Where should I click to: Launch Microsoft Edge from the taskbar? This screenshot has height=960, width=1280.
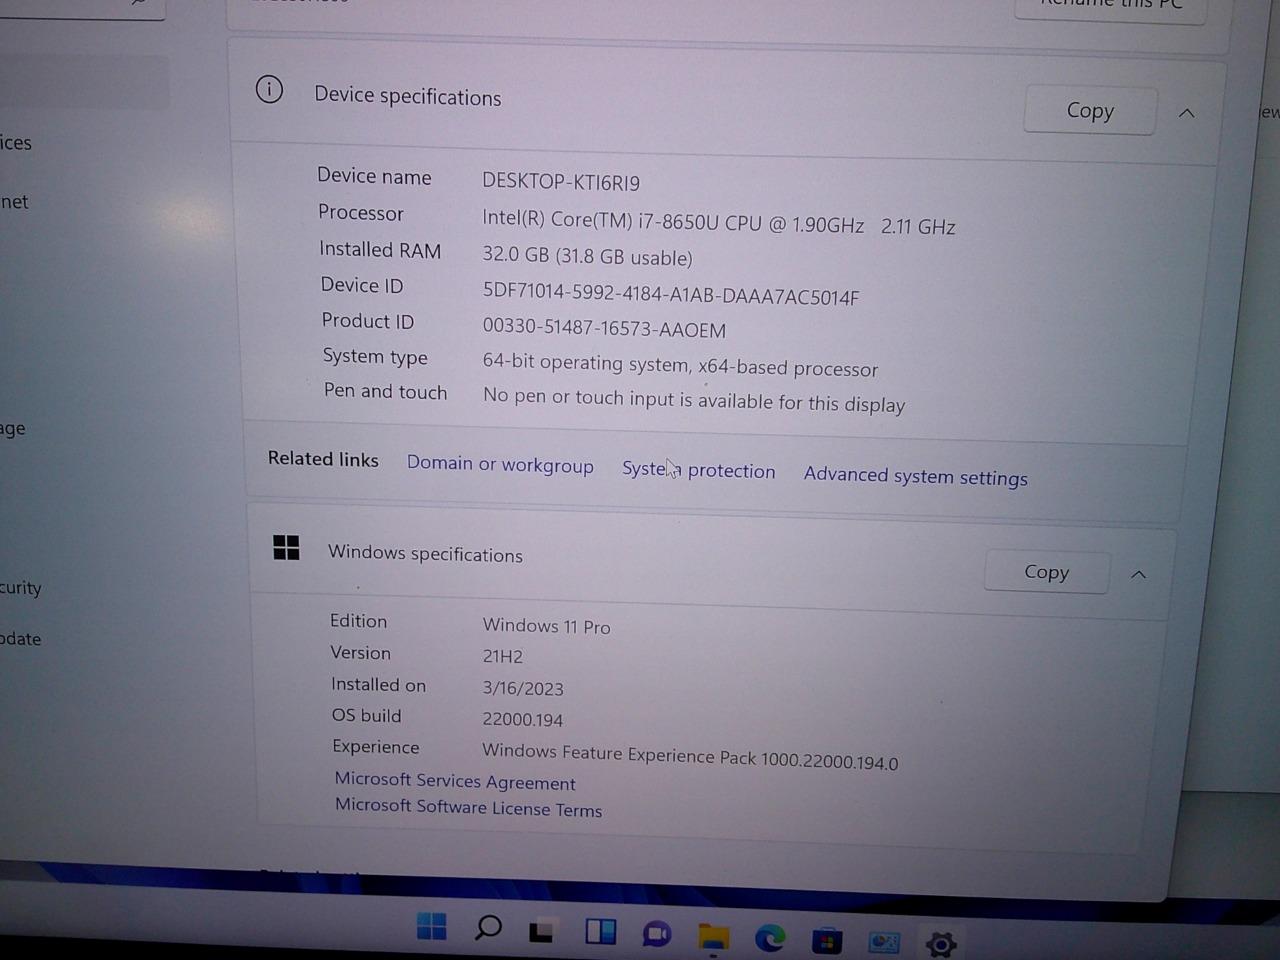click(x=769, y=938)
